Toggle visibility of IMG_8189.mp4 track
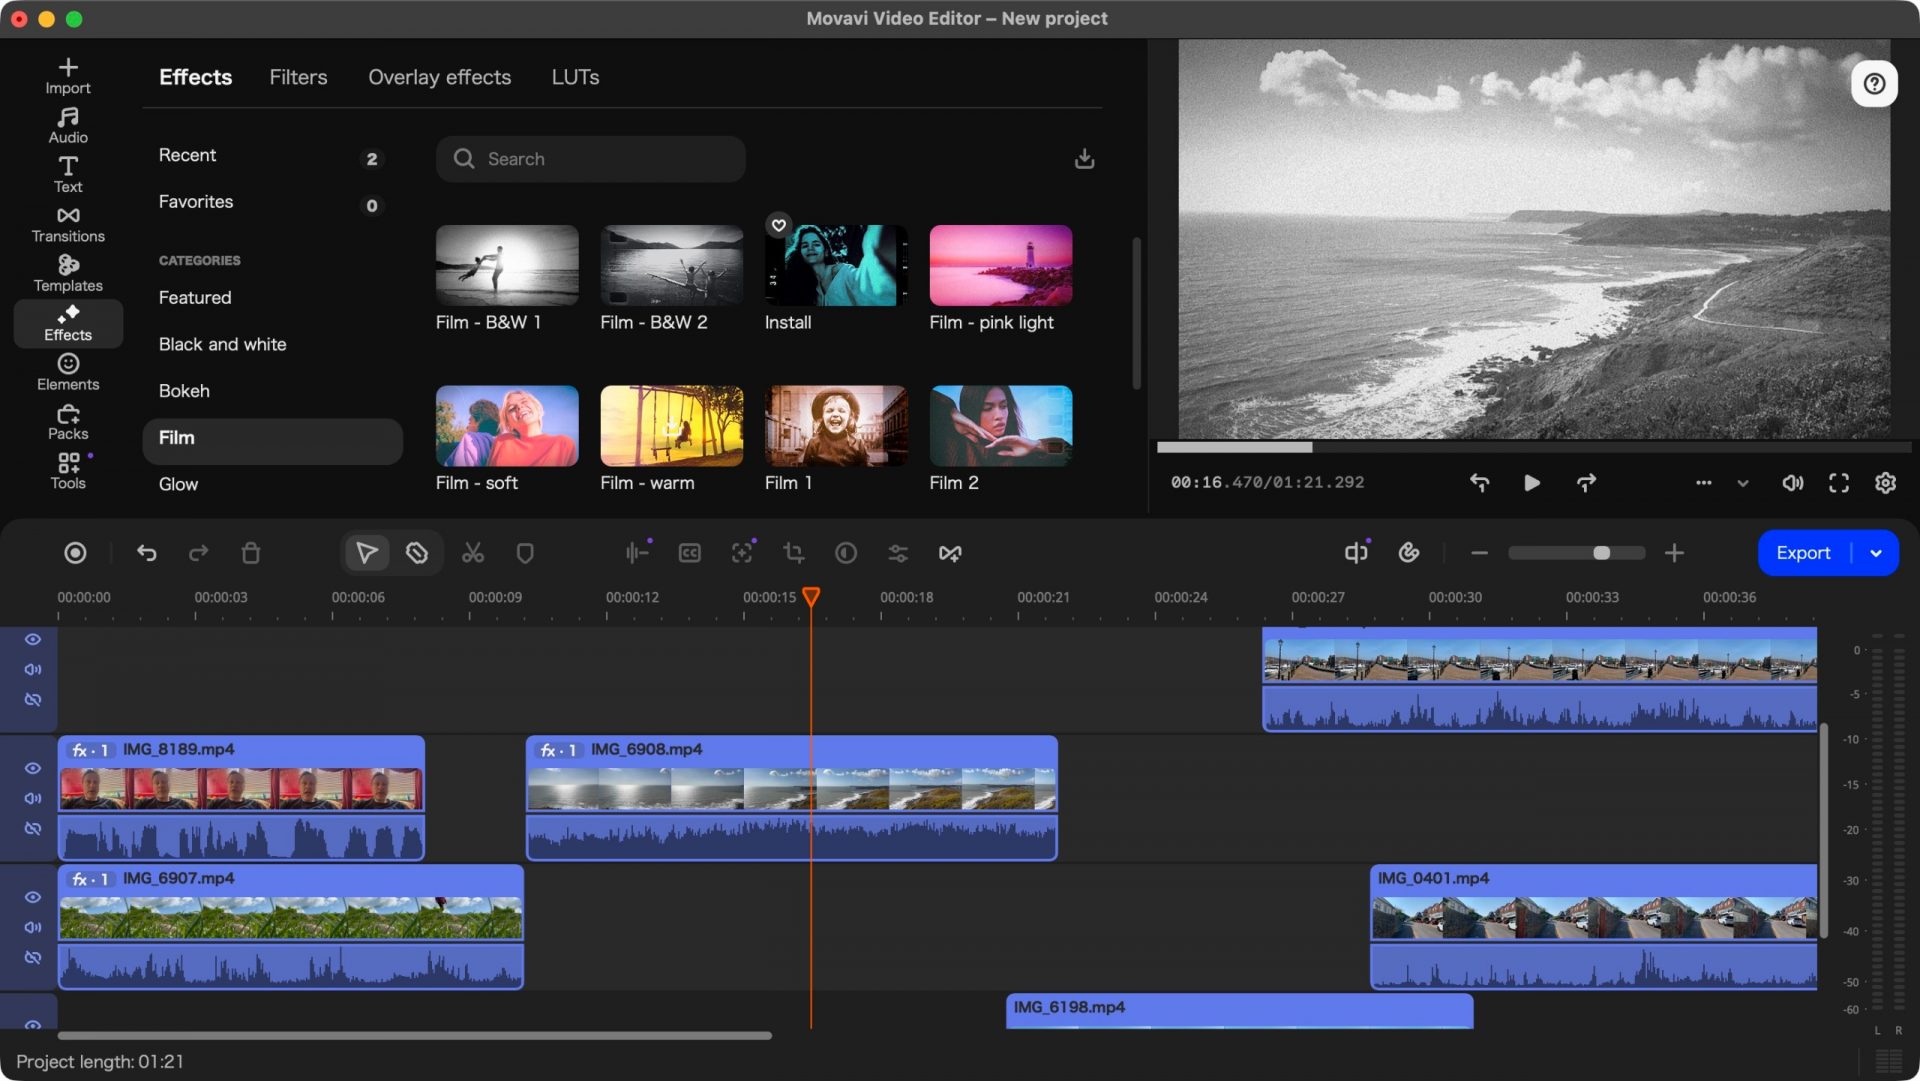 [x=33, y=768]
